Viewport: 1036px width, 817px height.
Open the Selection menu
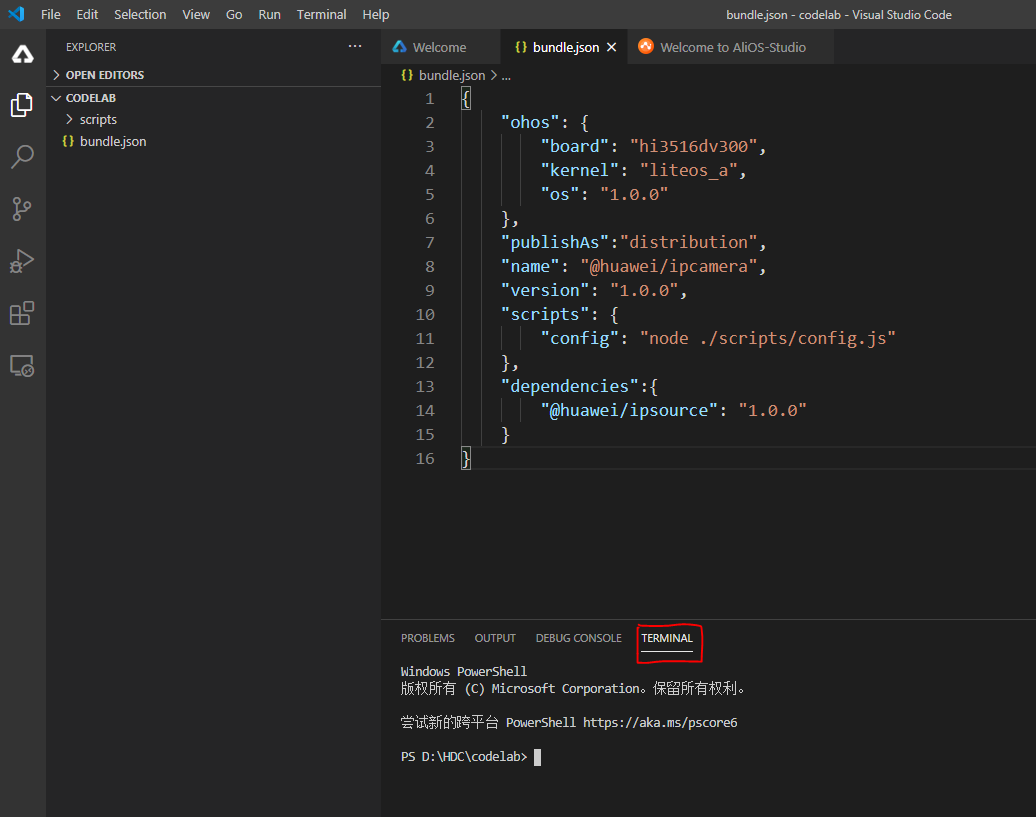[140, 14]
